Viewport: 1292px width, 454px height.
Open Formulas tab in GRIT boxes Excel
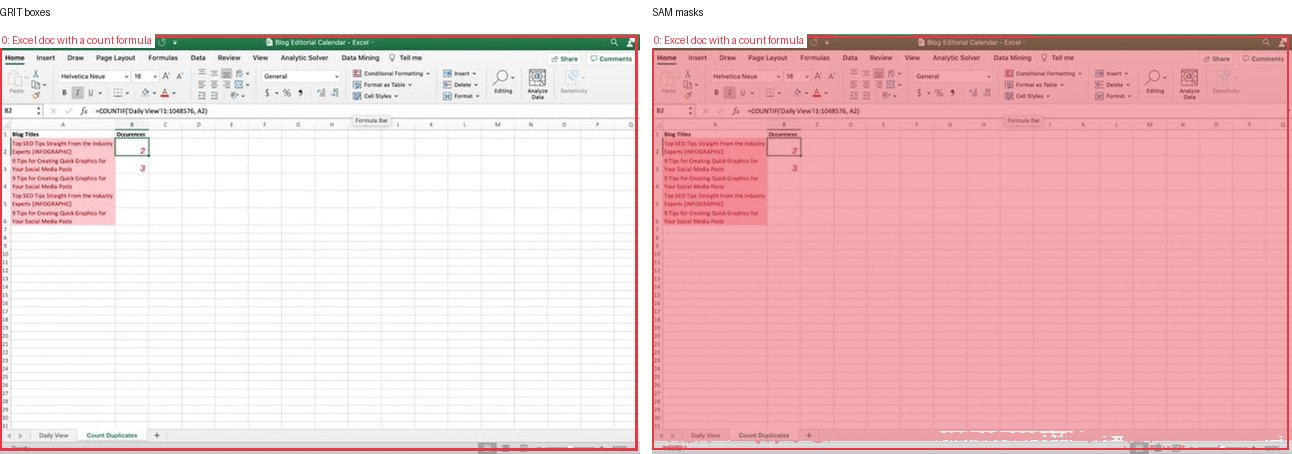pyautogui.click(x=163, y=58)
